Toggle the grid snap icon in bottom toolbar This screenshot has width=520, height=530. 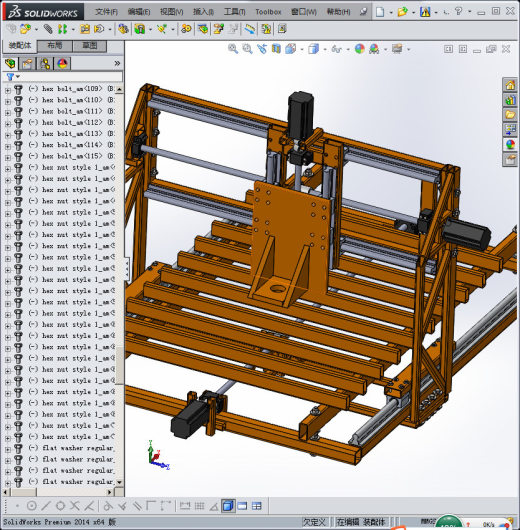pyautogui.click(x=199, y=506)
